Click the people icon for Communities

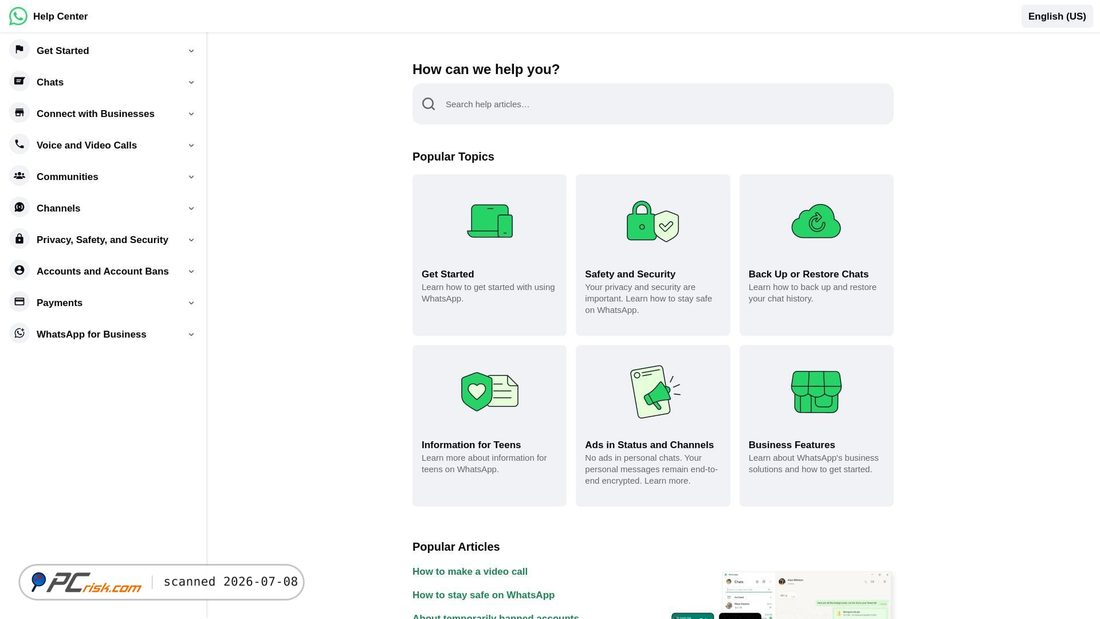pos(20,176)
